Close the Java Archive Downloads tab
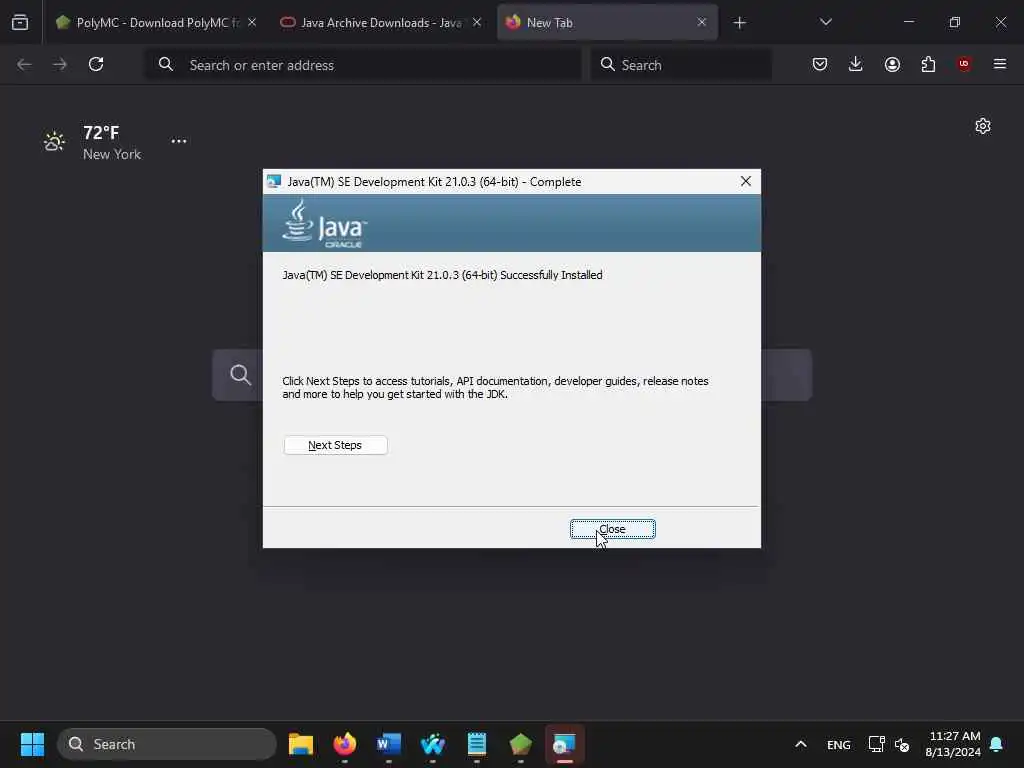This screenshot has width=1024, height=768. [477, 22]
